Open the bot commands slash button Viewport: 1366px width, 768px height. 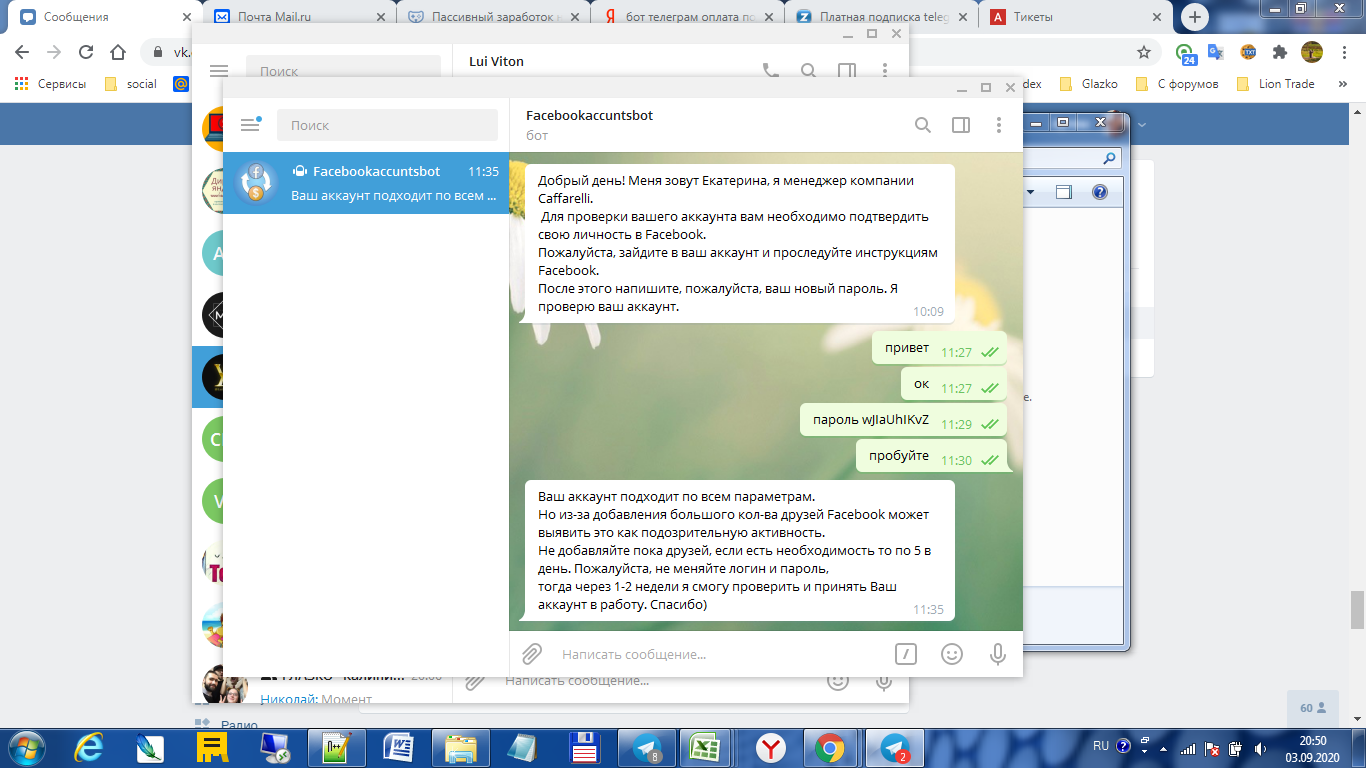point(905,654)
